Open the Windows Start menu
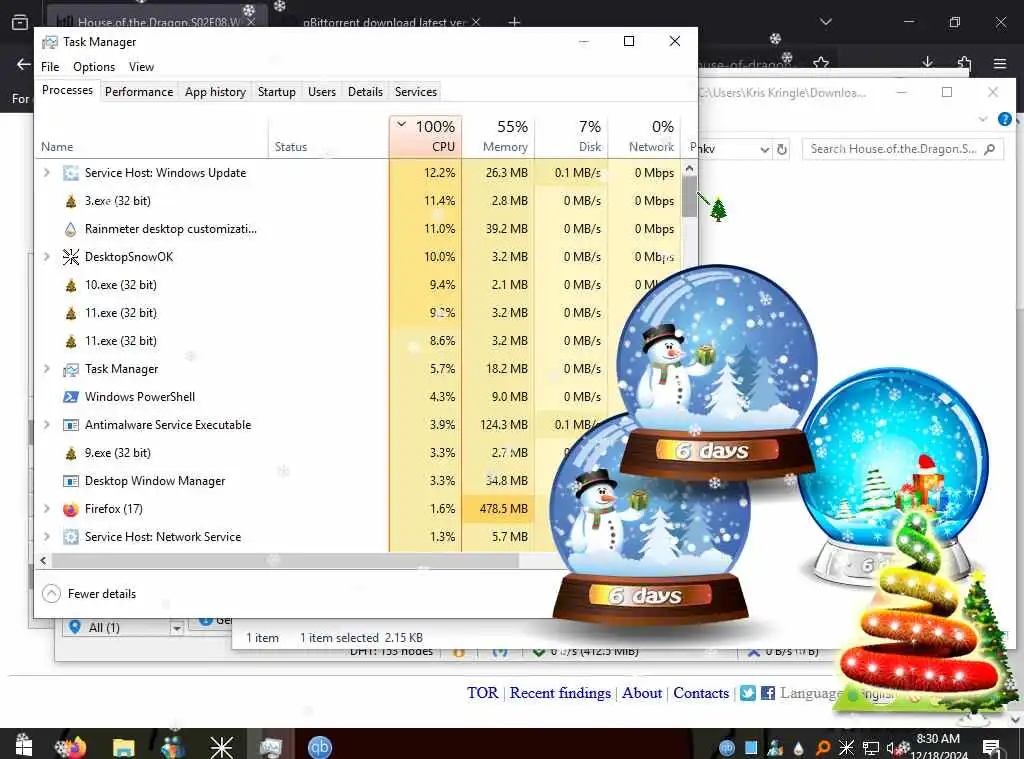Image resolution: width=1024 pixels, height=759 pixels. (x=24, y=745)
